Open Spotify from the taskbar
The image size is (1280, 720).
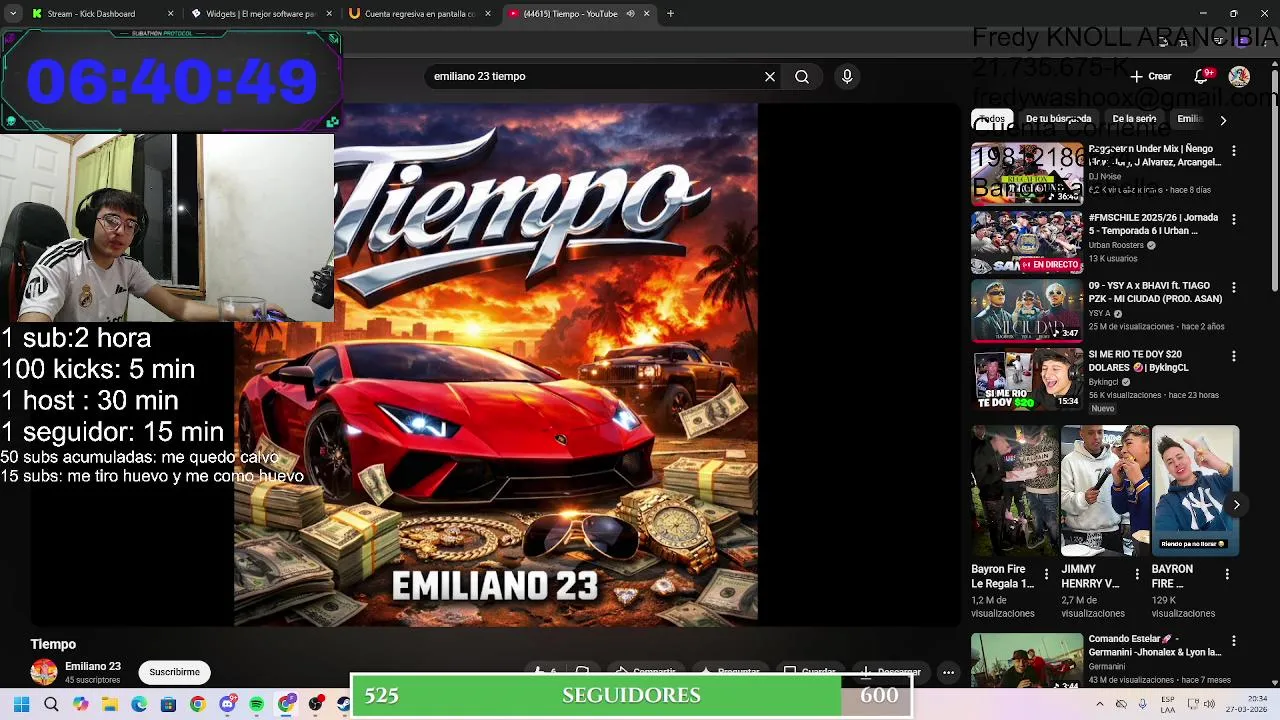coord(257,705)
